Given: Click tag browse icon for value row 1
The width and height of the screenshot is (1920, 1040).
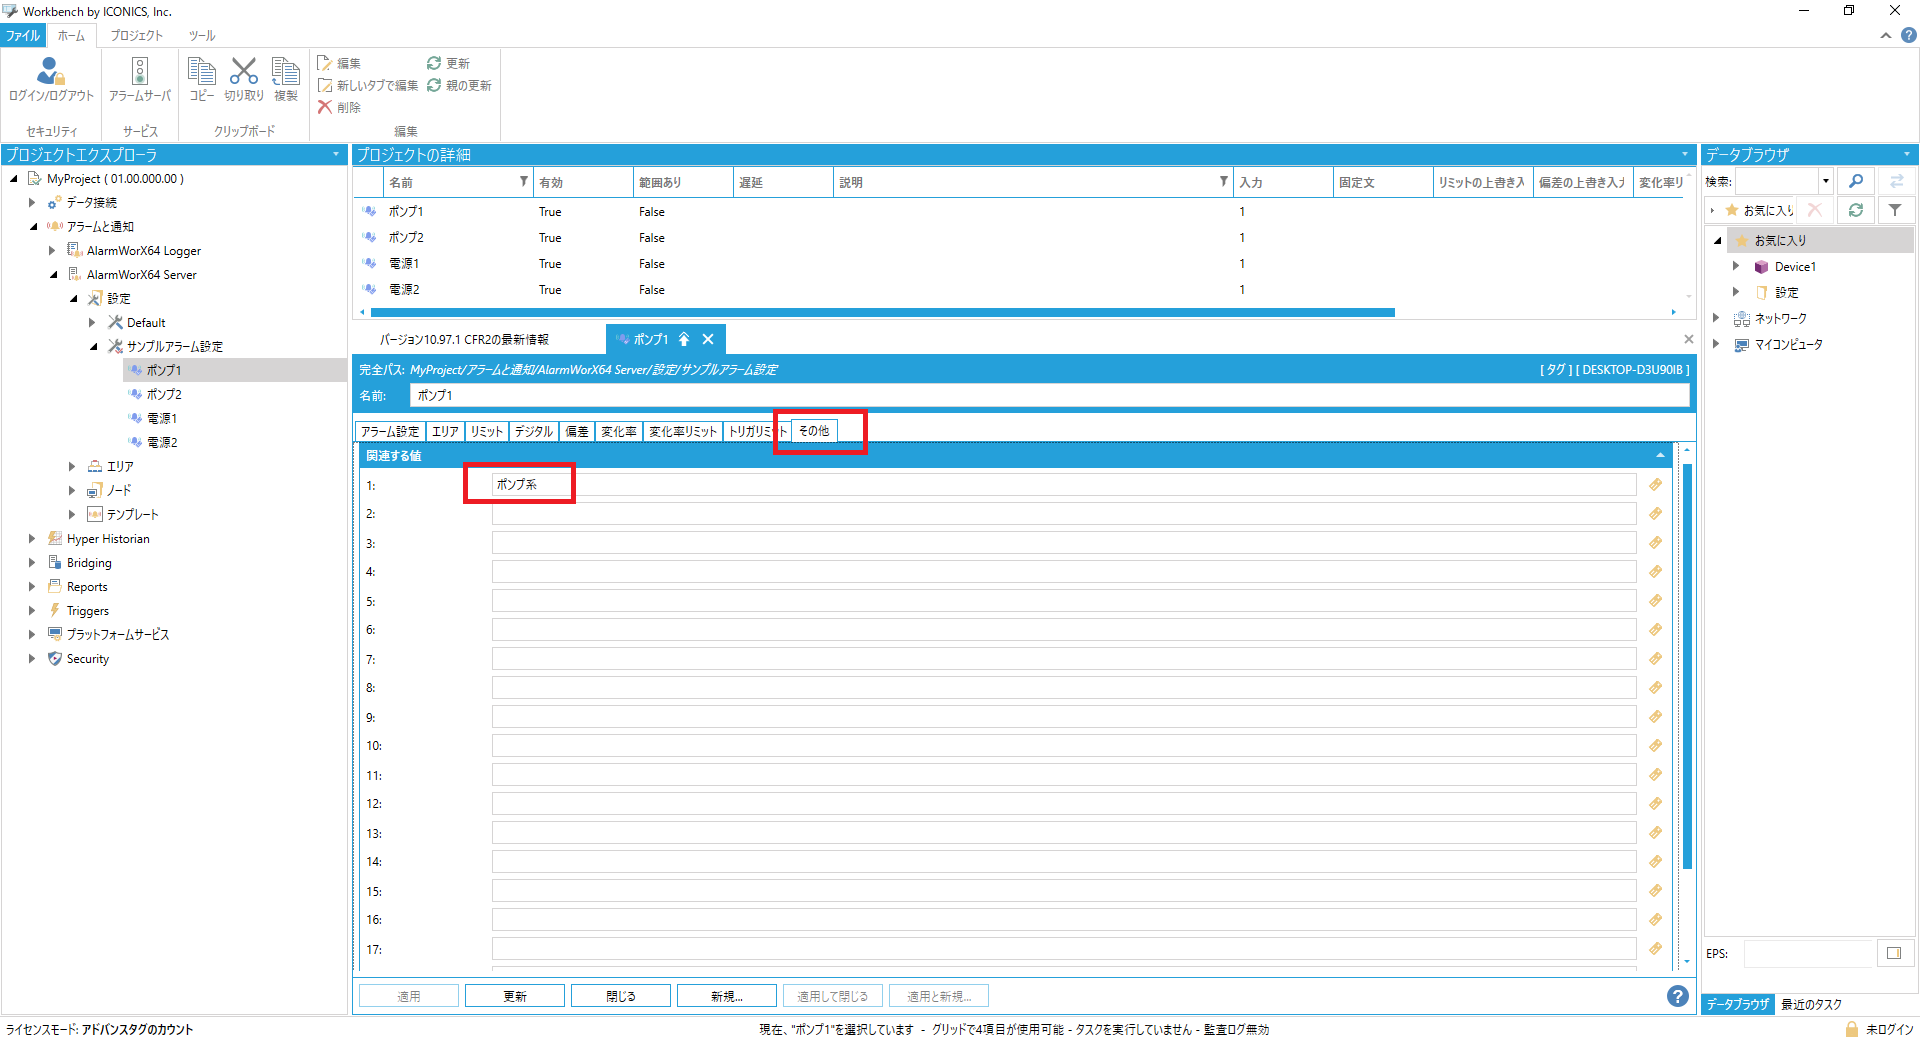Looking at the screenshot, I should coord(1656,485).
